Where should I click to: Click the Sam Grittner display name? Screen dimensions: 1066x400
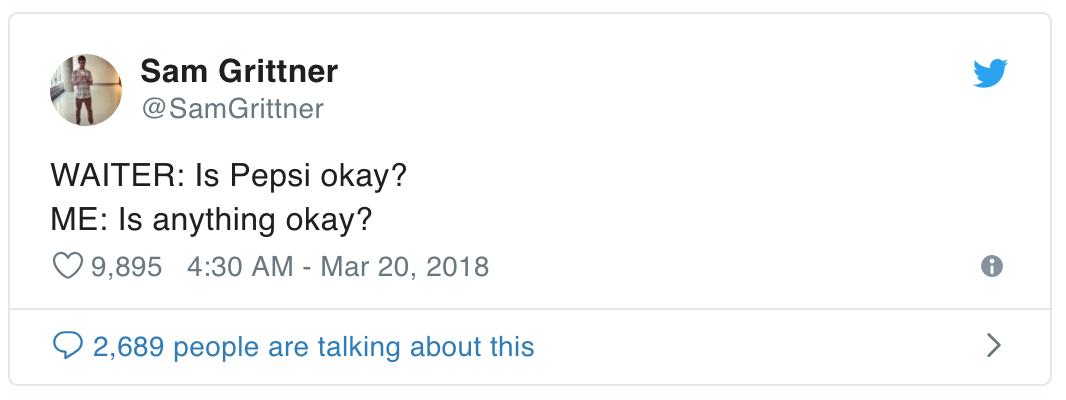coord(239,71)
